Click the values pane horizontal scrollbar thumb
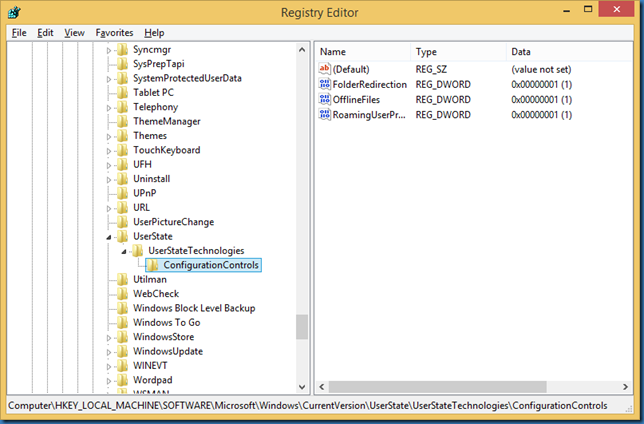The image size is (644, 424). [438, 387]
